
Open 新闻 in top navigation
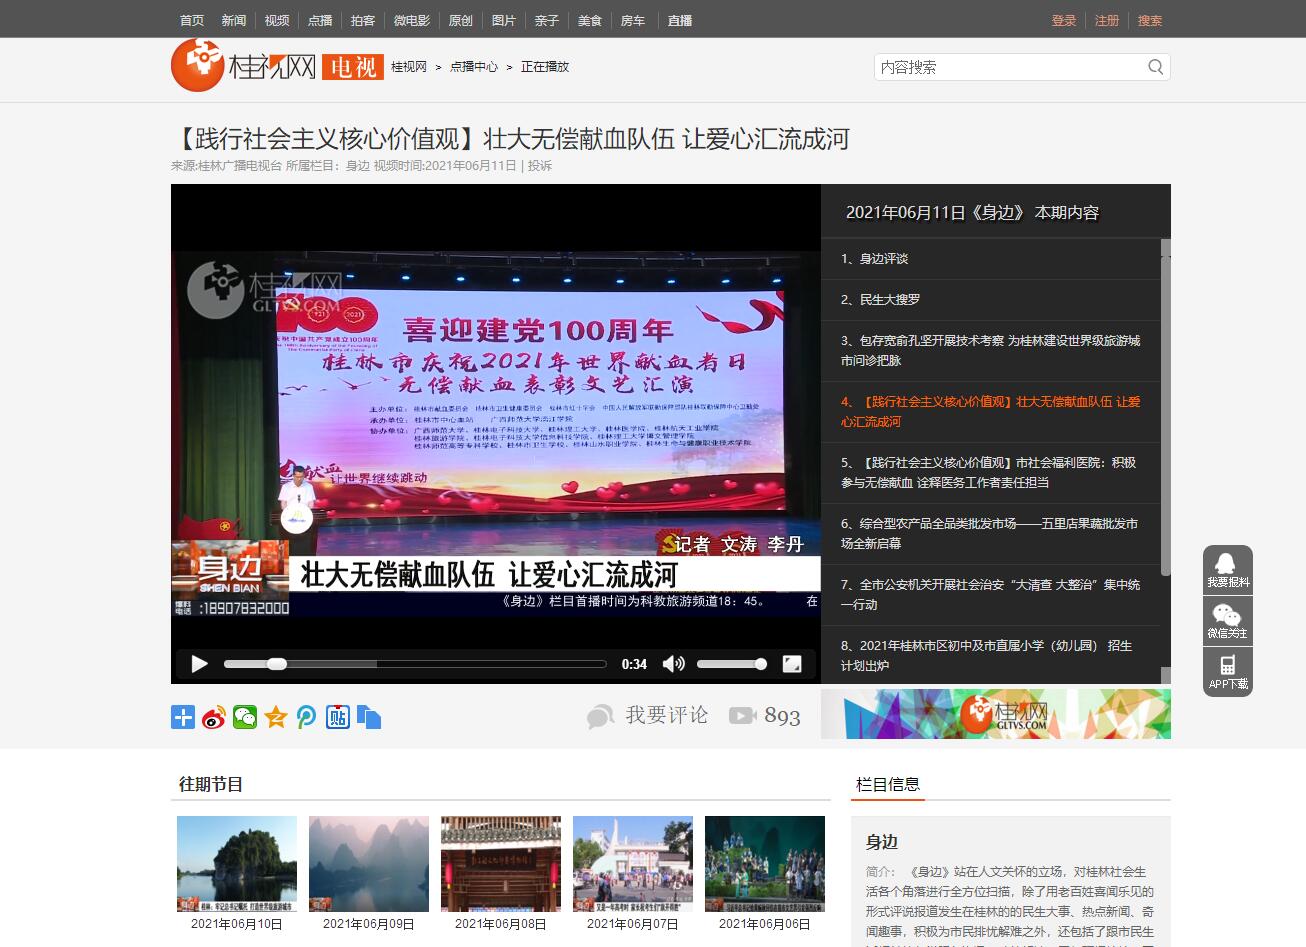tap(234, 20)
